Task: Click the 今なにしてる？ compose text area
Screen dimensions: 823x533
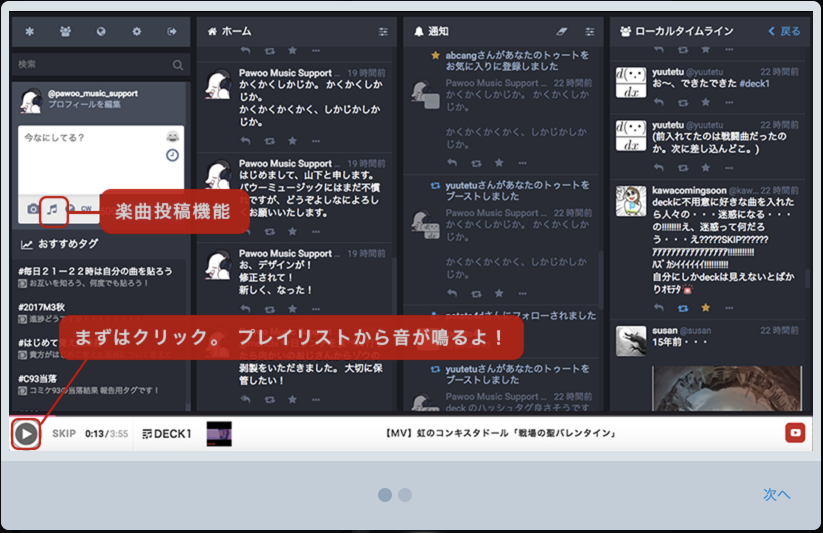Action: (93, 162)
